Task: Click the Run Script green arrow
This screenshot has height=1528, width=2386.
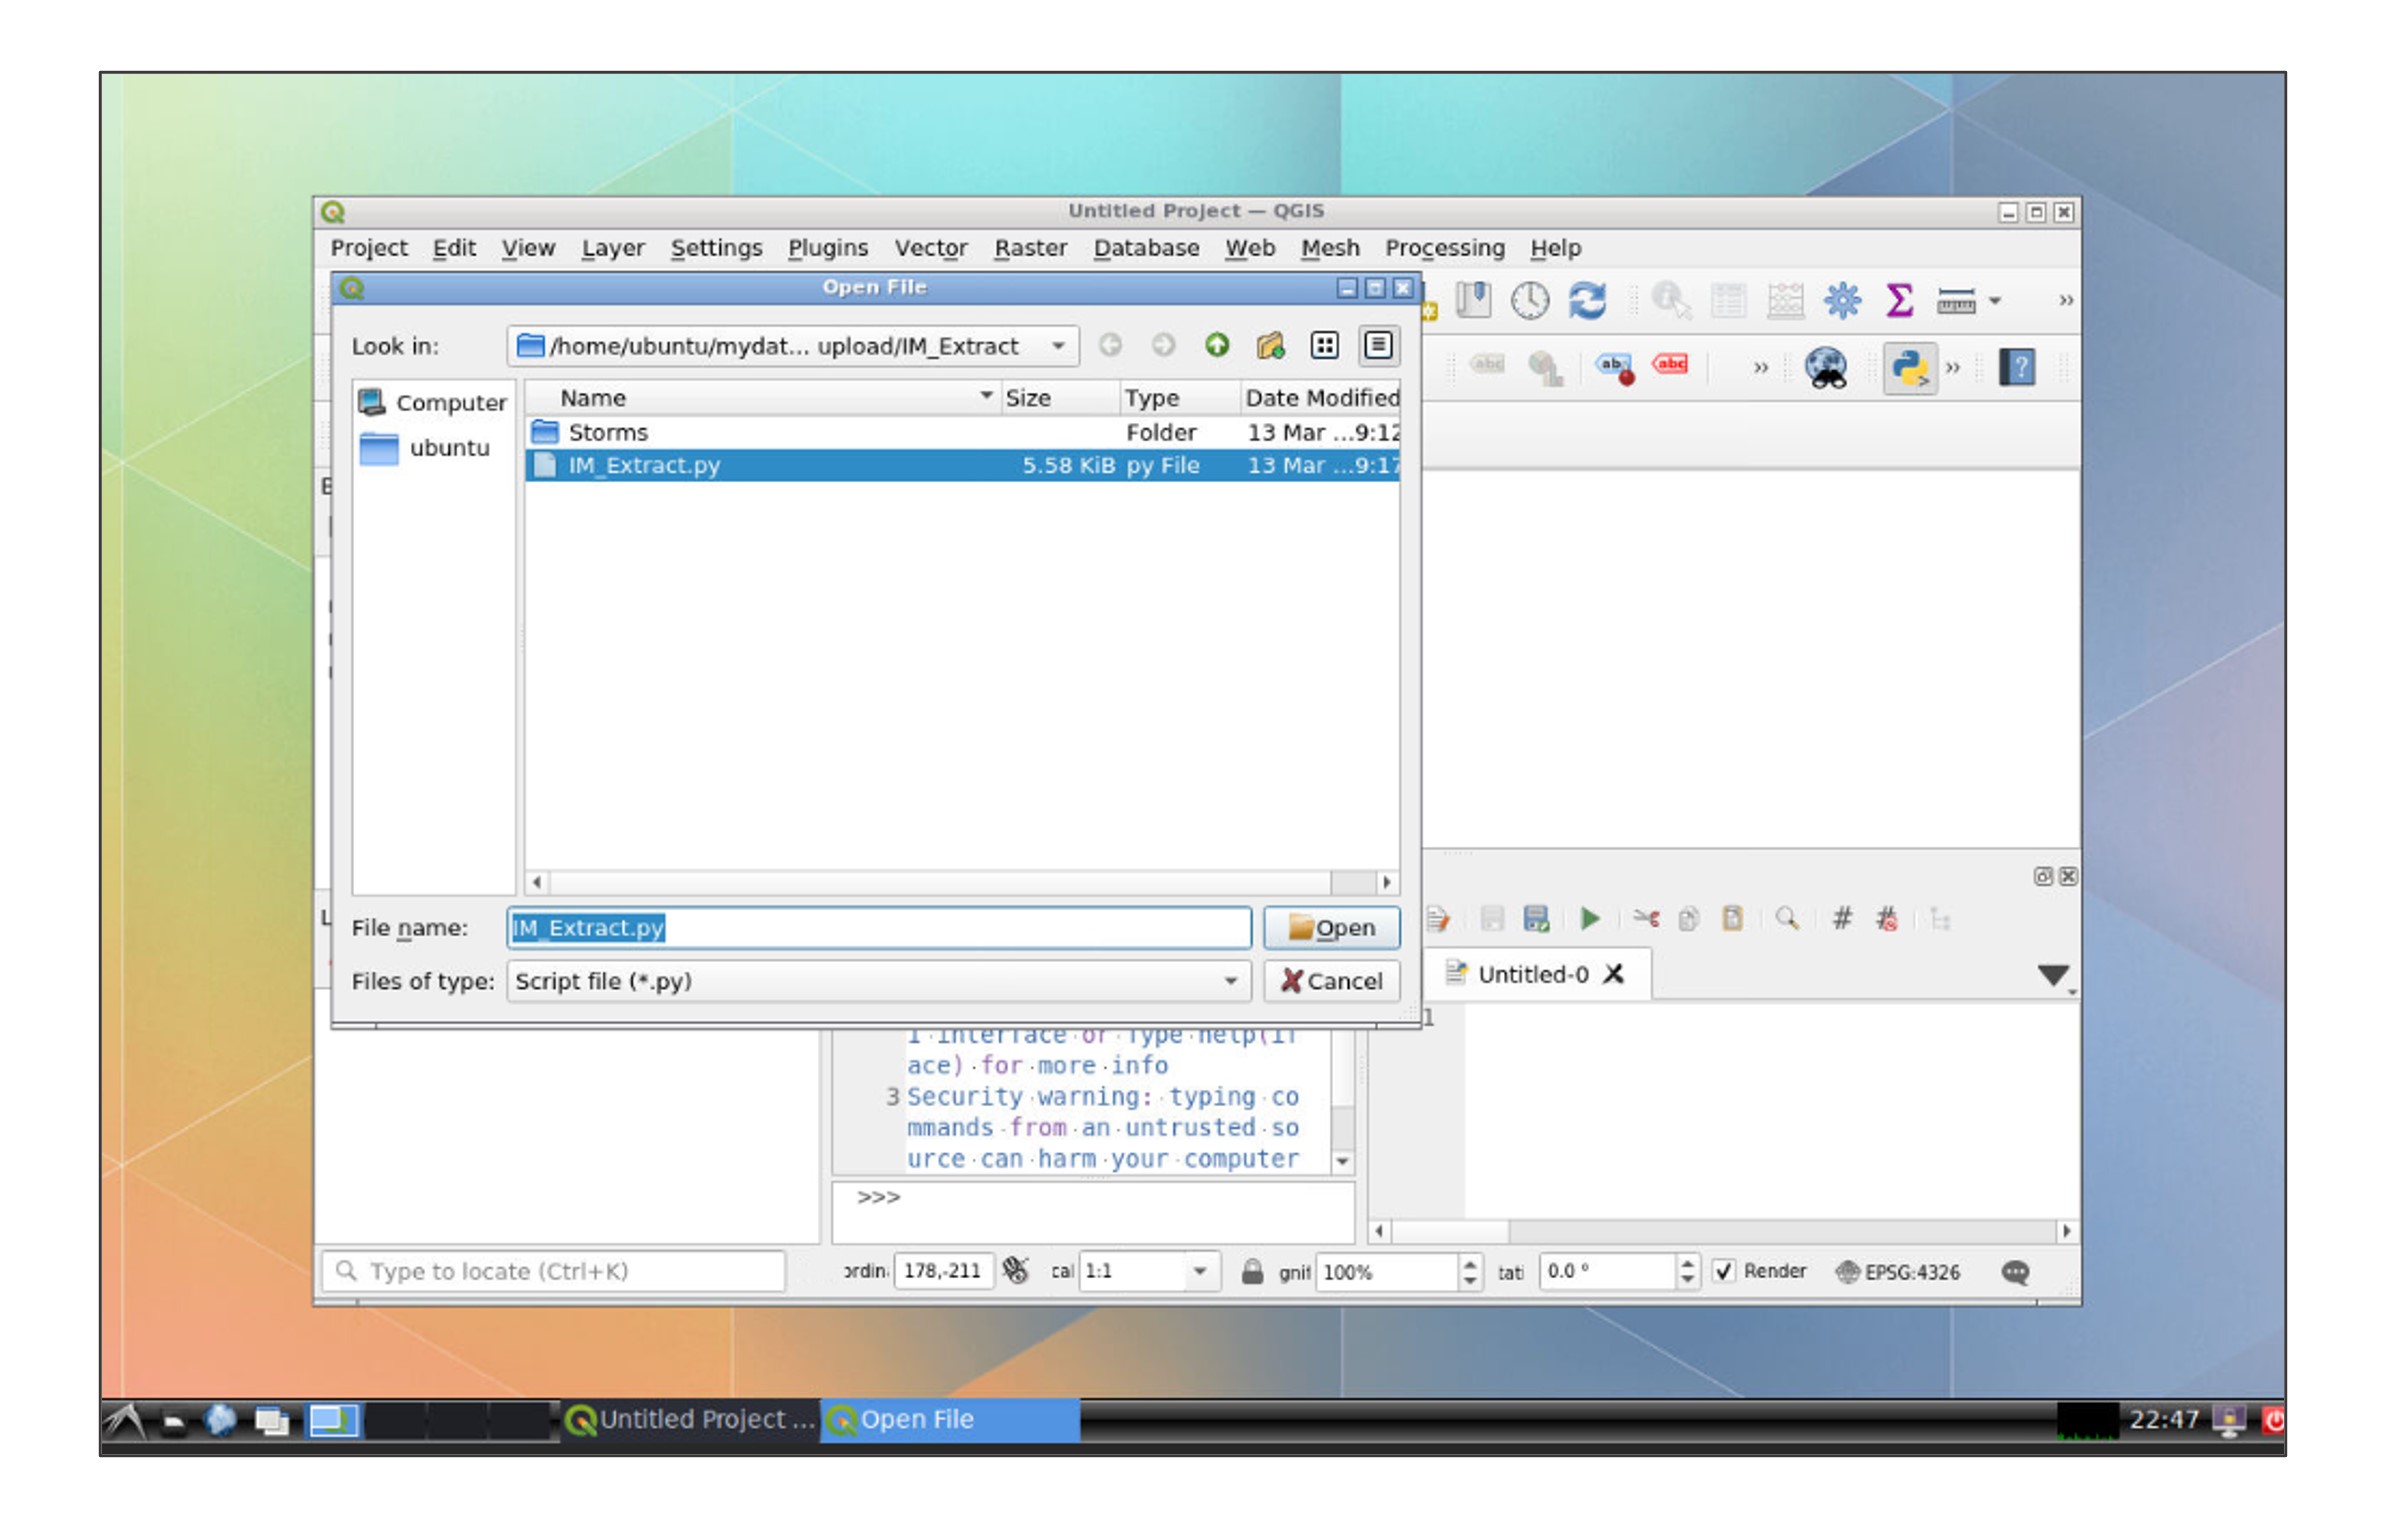Action: pos(1589,918)
